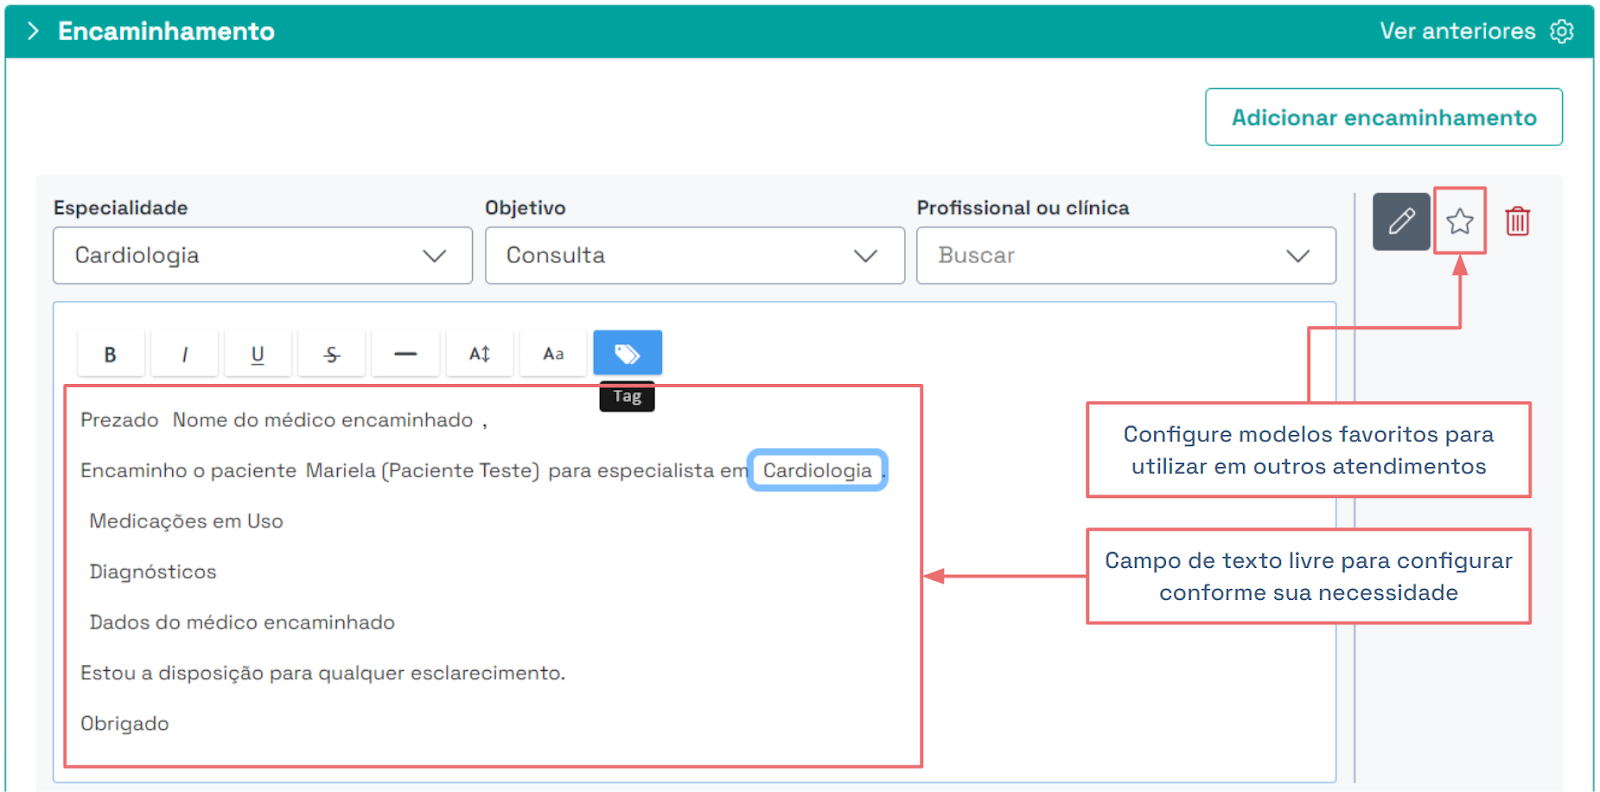The image size is (1600, 792).
Task: Open settings gear in Encaminhamento header
Action: (x=1561, y=31)
